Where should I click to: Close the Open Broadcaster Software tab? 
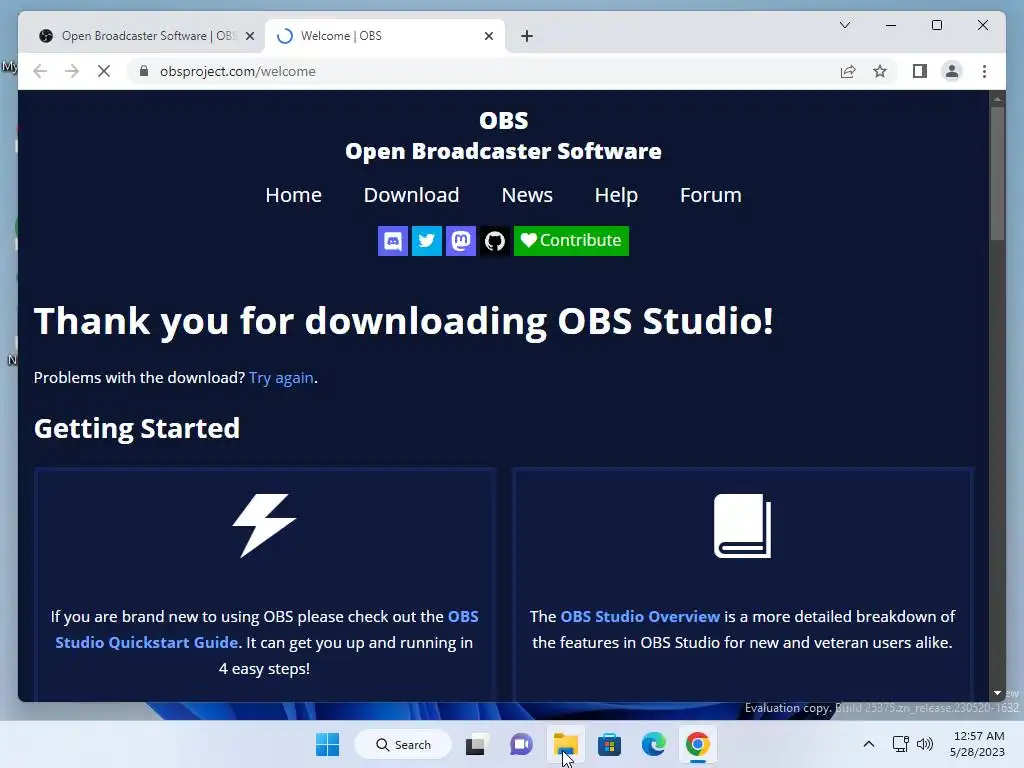point(249,36)
